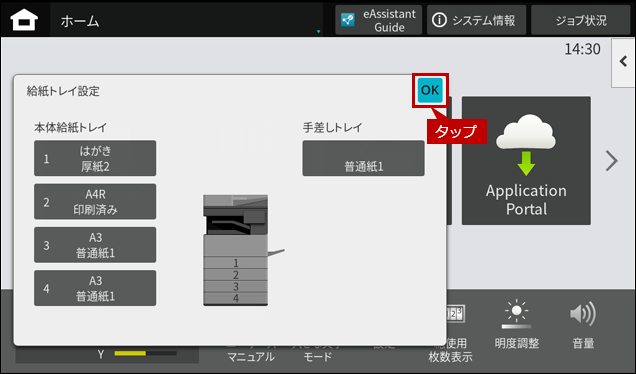Open the ホーム title dropdown indicator
This screenshot has width=636, height=374.
318,32
